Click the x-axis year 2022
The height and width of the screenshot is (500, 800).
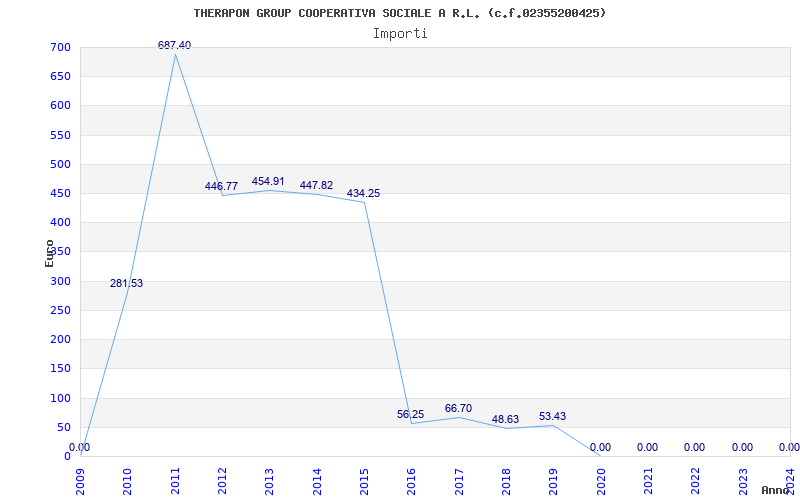coord(696,482)
